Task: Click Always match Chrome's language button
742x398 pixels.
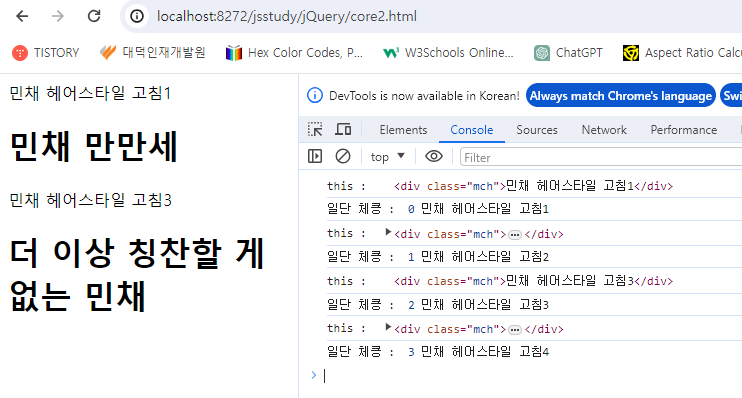Action: tap(620, 96)
